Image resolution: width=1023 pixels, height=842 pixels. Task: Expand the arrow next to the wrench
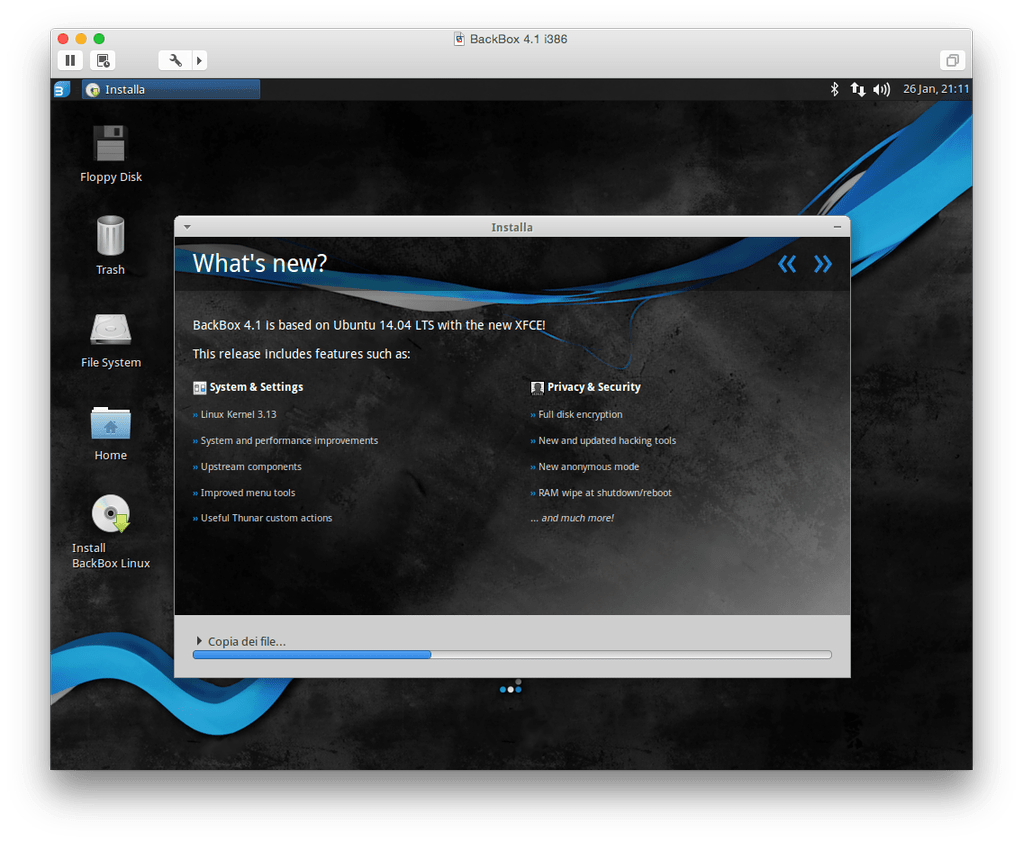200,61
